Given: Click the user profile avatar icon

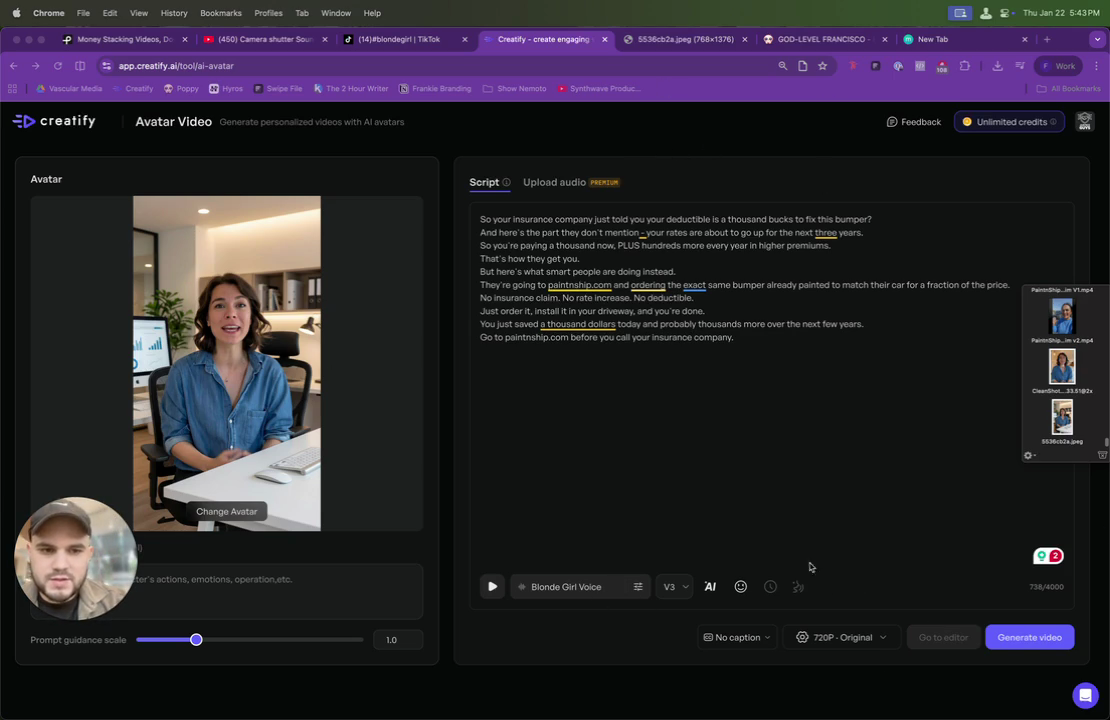Looking at the screenshot, I should coord(1085,121).
